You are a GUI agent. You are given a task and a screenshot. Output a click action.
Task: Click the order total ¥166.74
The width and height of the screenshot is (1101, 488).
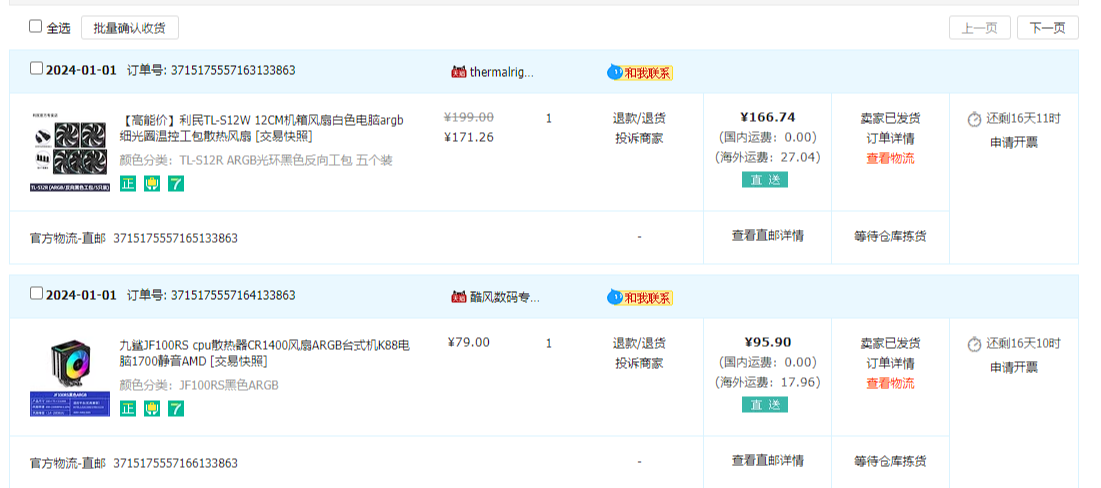[767, 117]
